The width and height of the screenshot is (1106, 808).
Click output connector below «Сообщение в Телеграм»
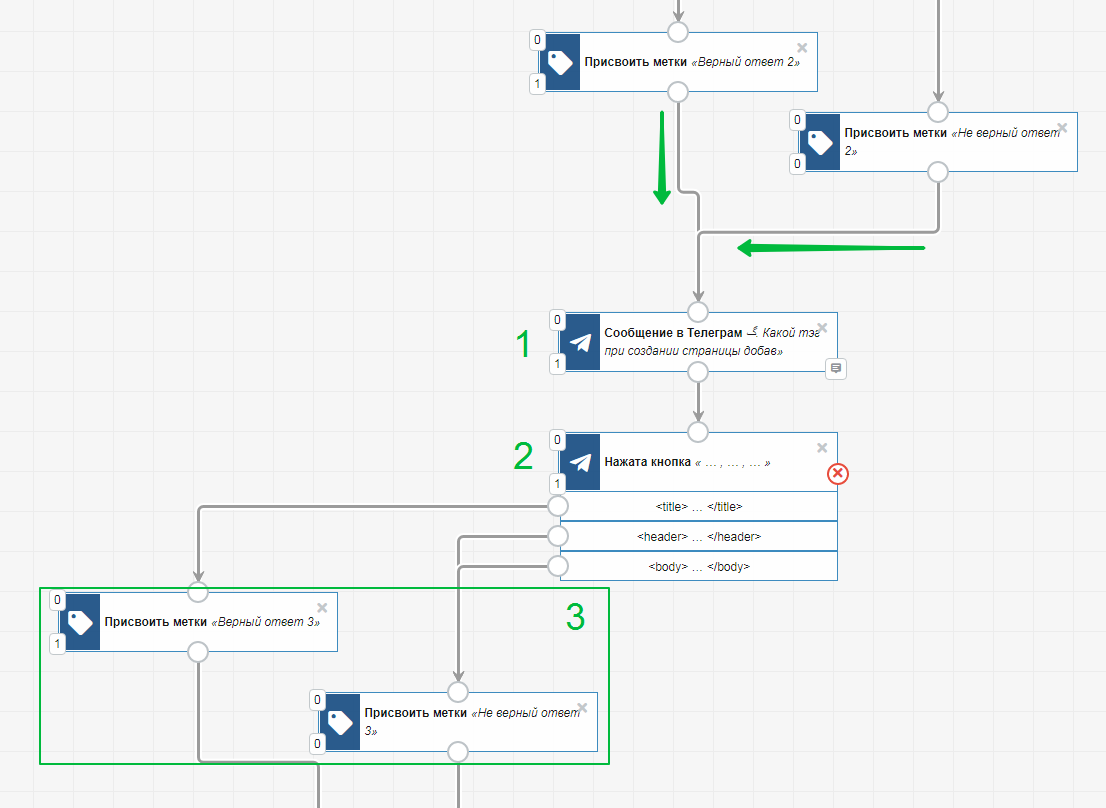point(698,372)
